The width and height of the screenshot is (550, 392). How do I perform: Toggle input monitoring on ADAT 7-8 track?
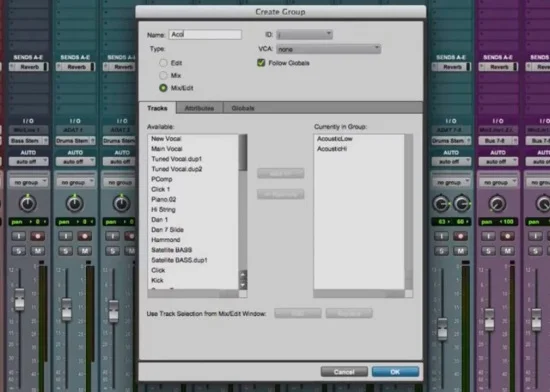[x=442, y=236]
